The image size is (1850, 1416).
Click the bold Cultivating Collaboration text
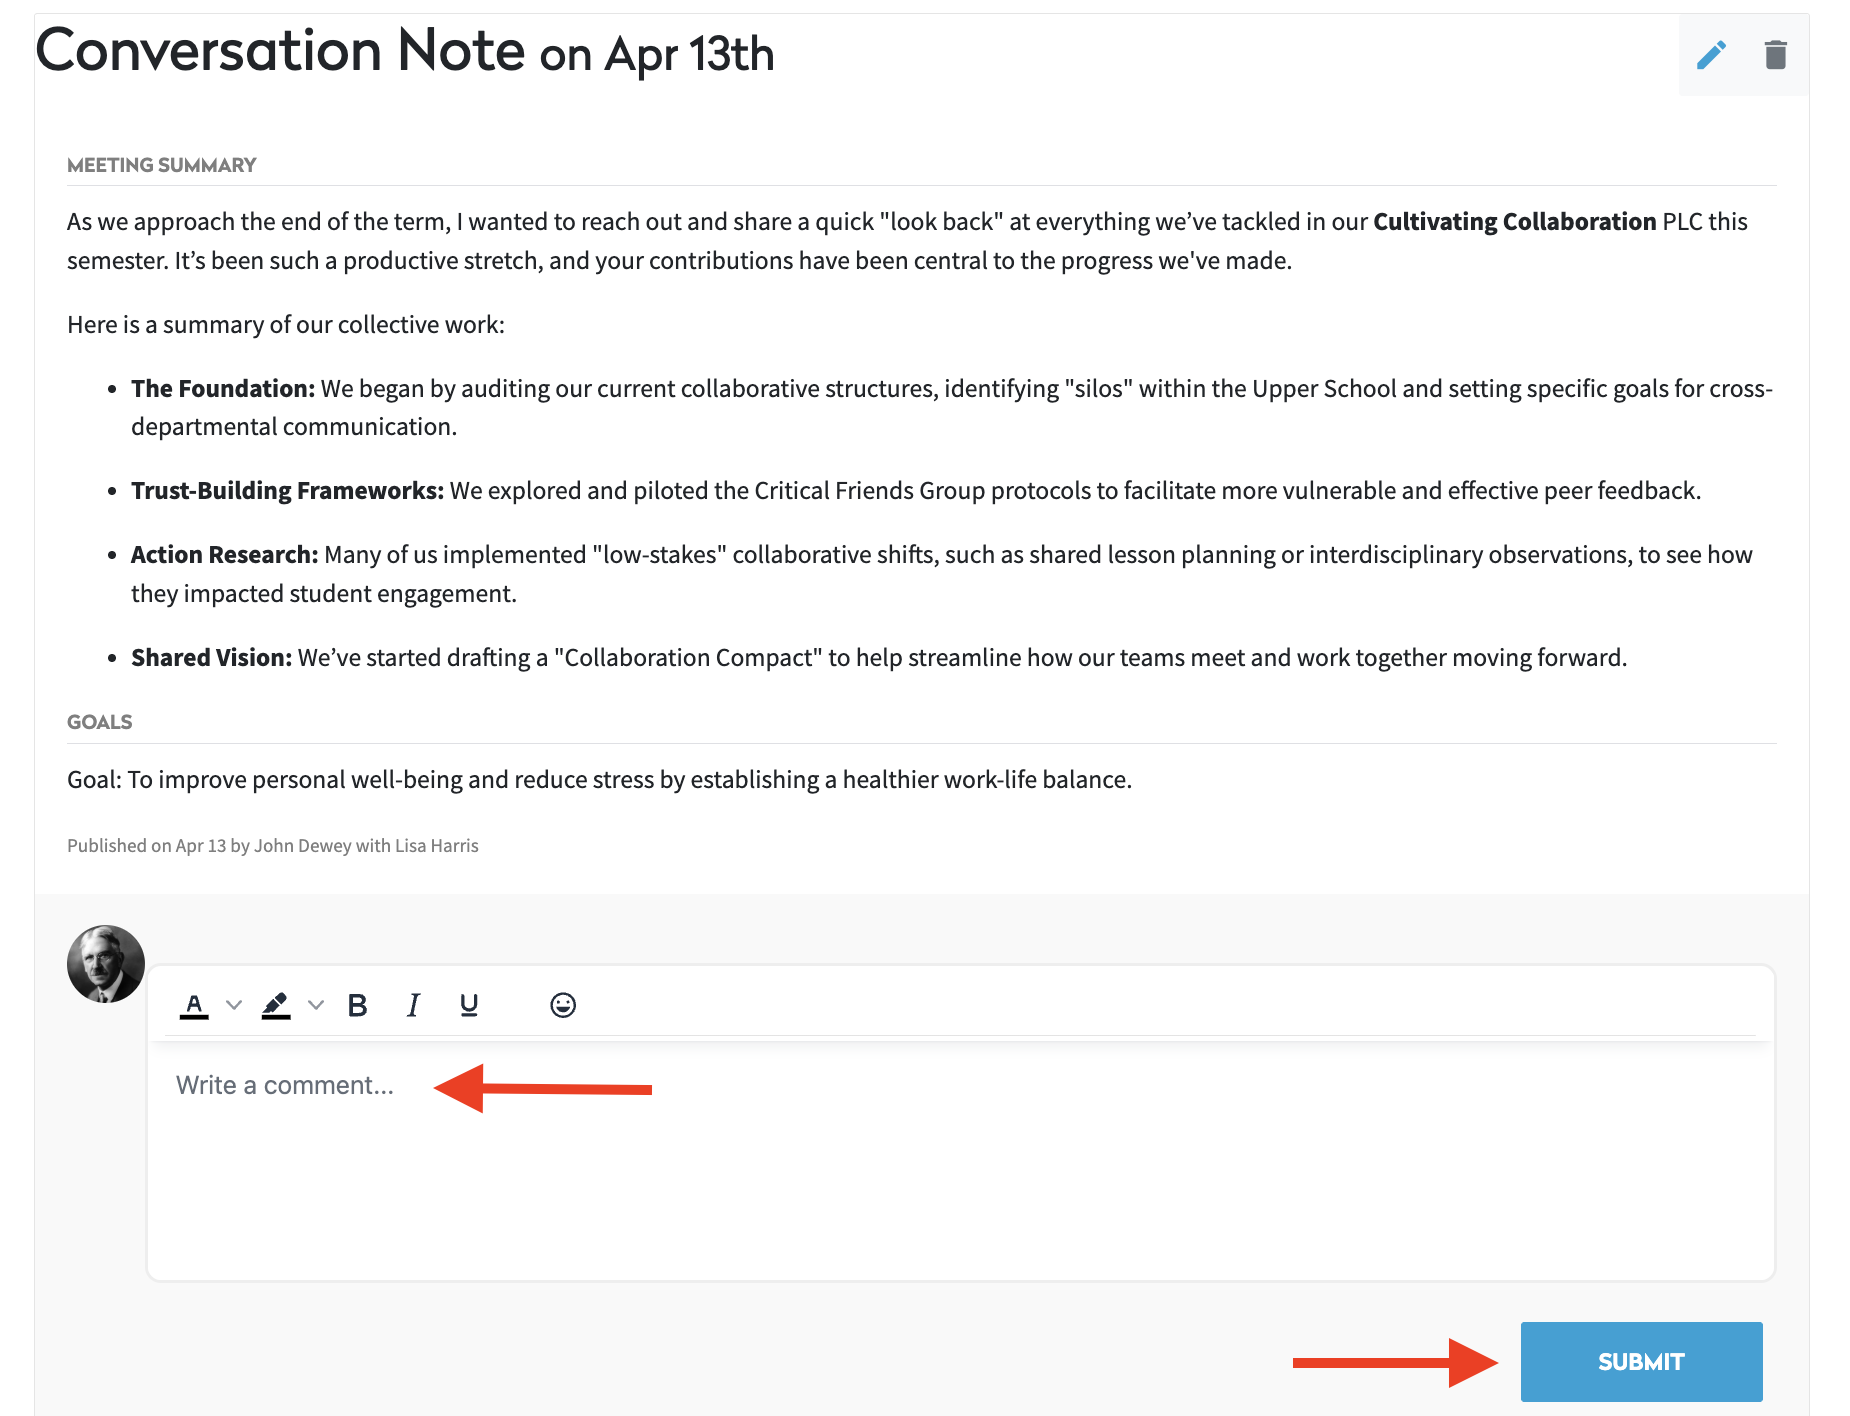click(x=1515, y=222)
